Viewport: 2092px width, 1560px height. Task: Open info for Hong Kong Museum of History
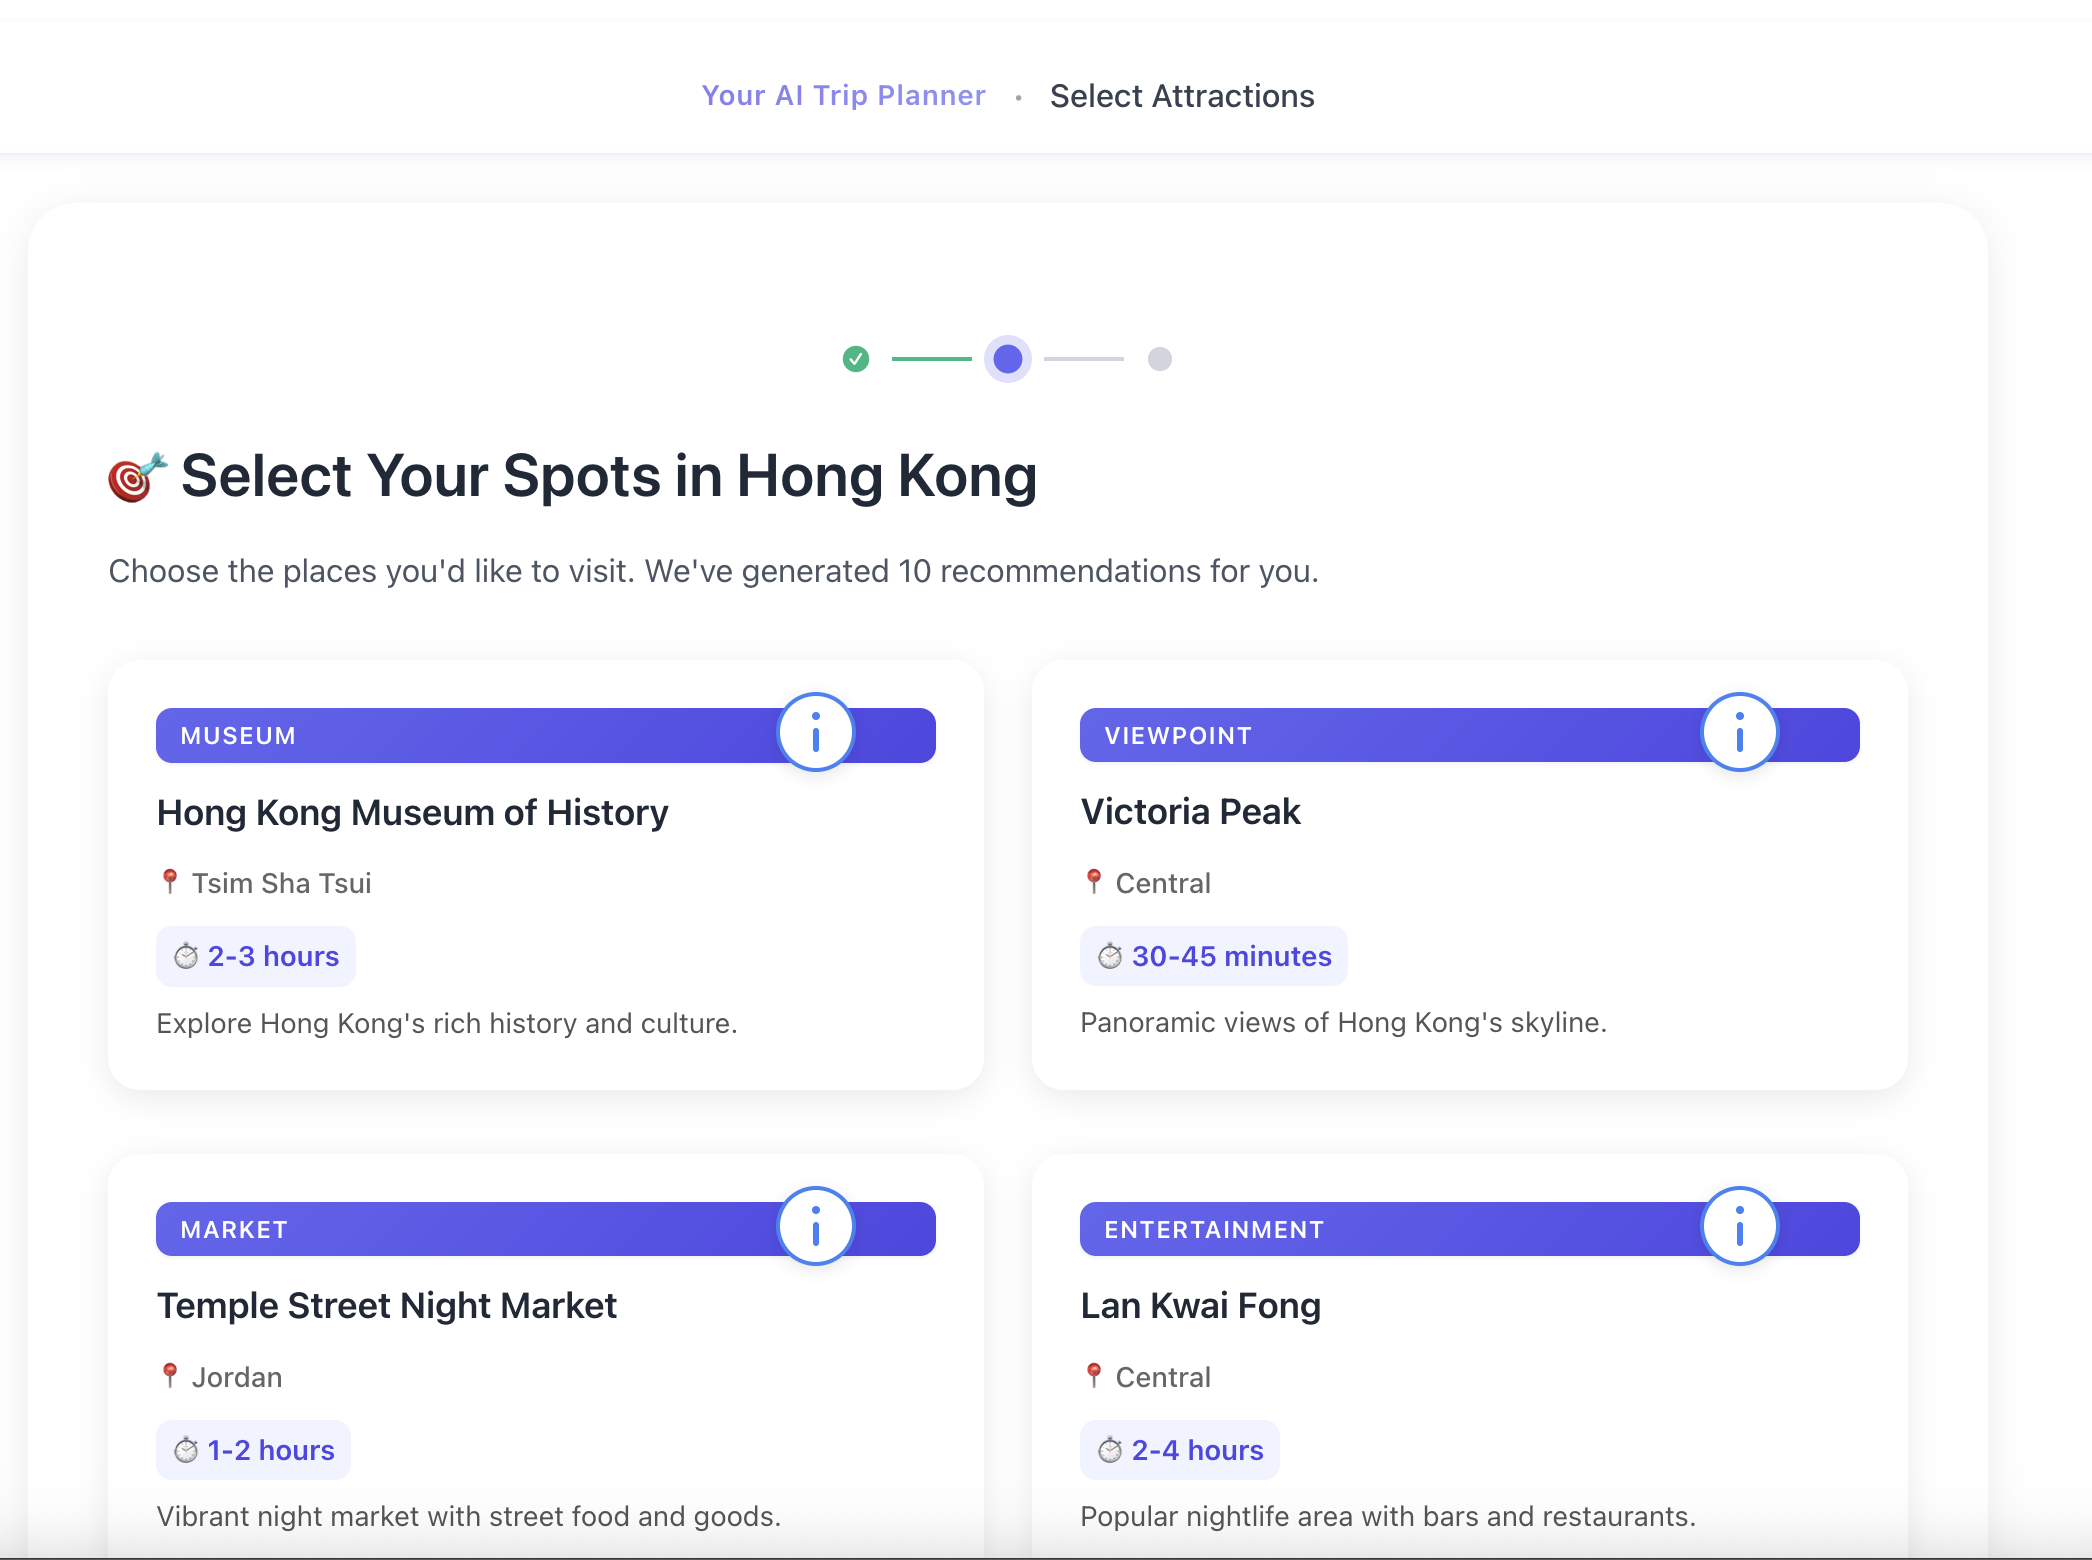[816, 732]
